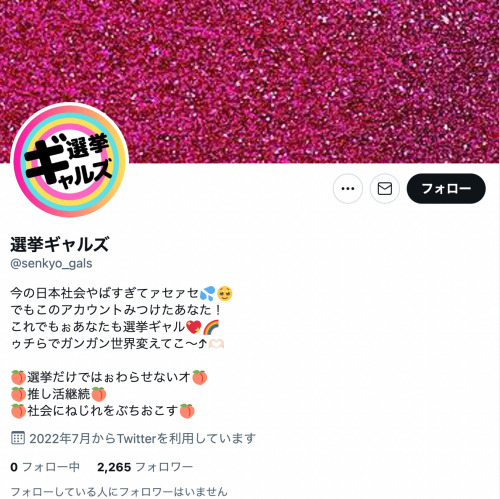Click the 2022年7月からTwitterを利用しています join date text
This screenshot has height=499, width=500.
[x=142, y=438]
